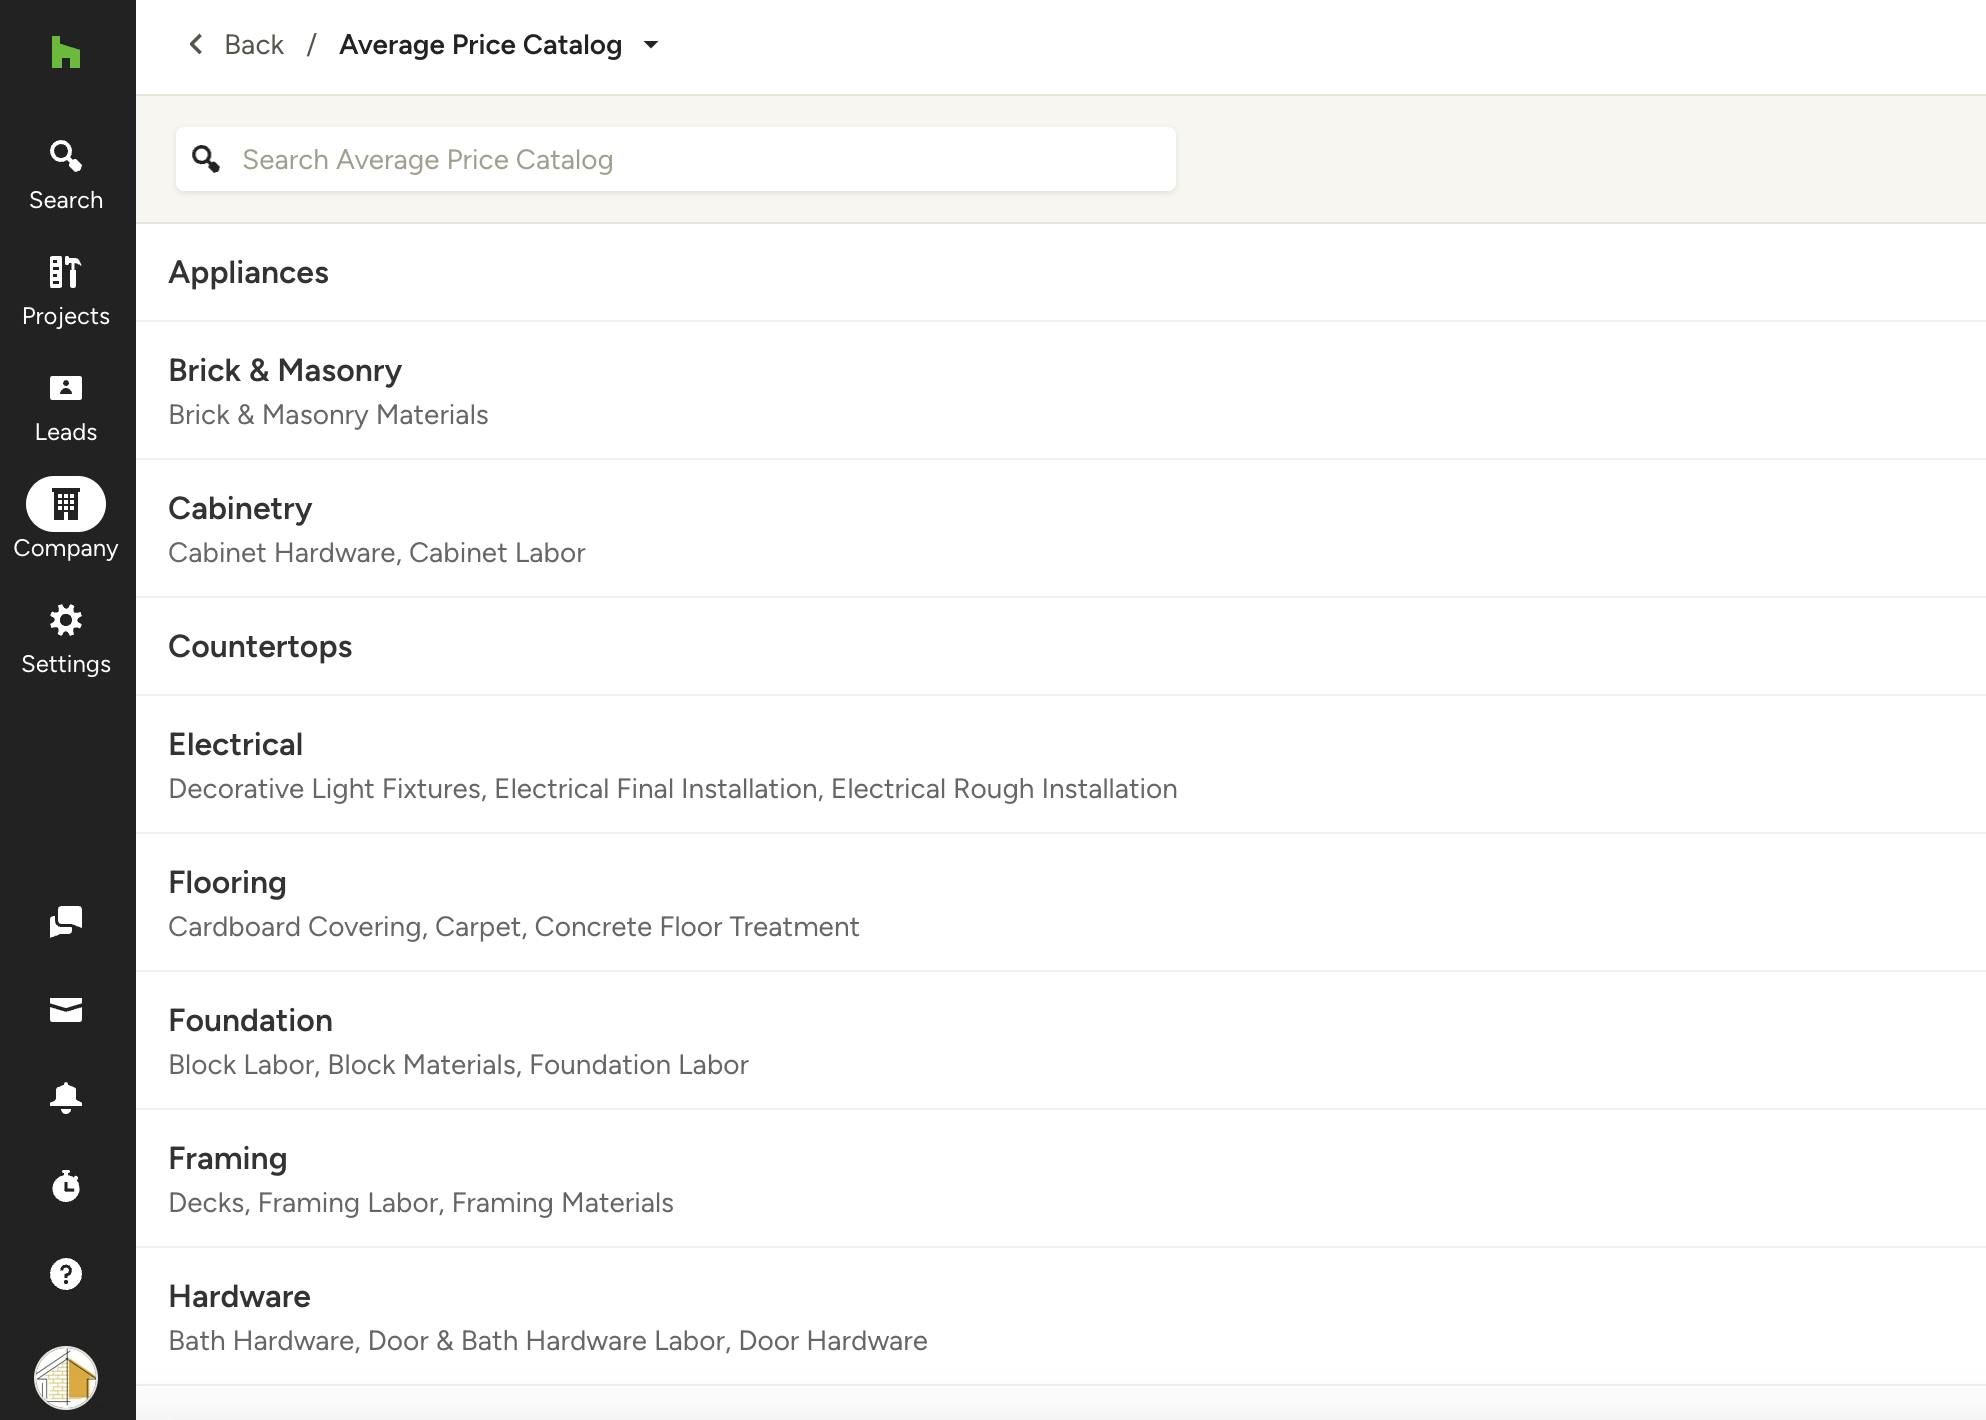
Task: Go to the Leads section
Action: point(66,408)
